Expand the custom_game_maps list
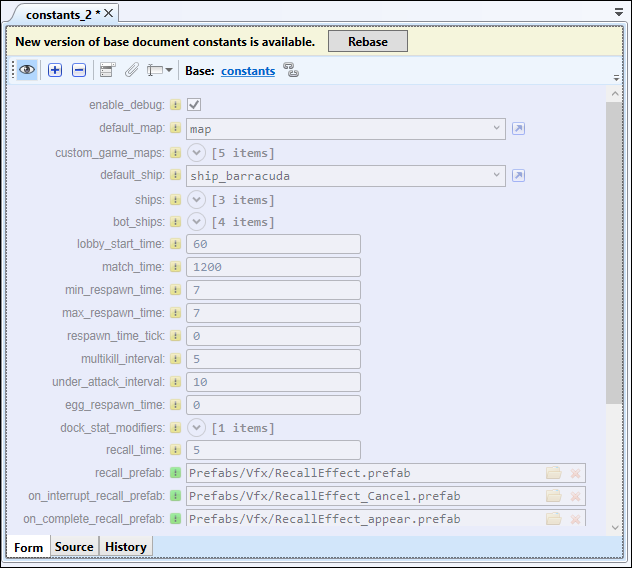 point(197,153)
